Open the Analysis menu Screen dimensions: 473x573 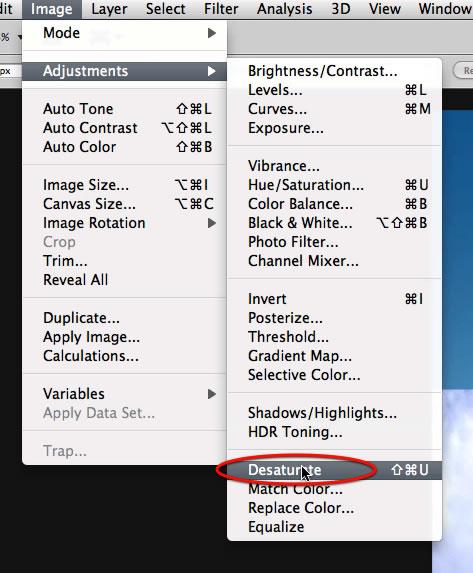(284, 9)
